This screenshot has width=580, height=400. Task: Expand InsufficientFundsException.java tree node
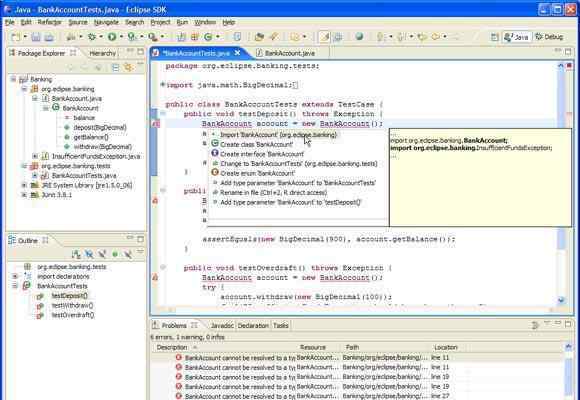35,156
